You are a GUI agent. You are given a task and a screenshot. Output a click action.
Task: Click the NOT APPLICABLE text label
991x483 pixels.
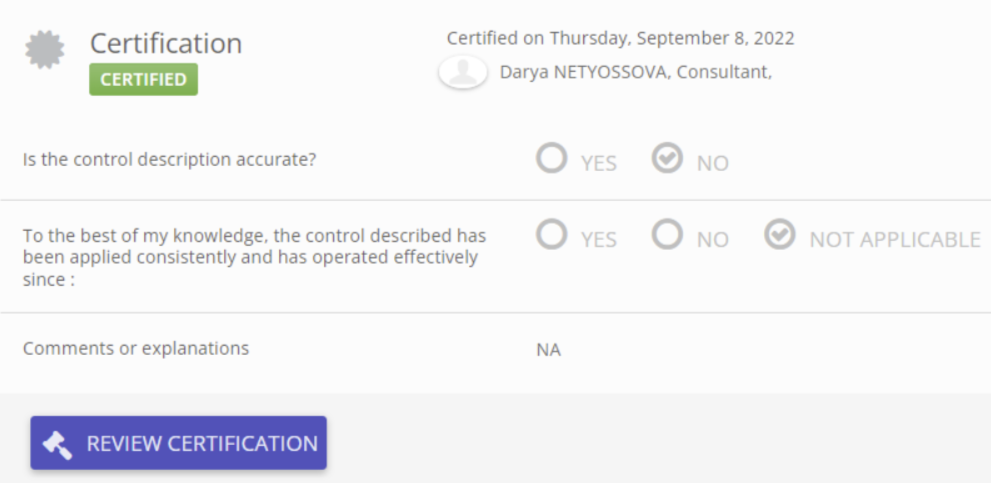coord(894,240)
